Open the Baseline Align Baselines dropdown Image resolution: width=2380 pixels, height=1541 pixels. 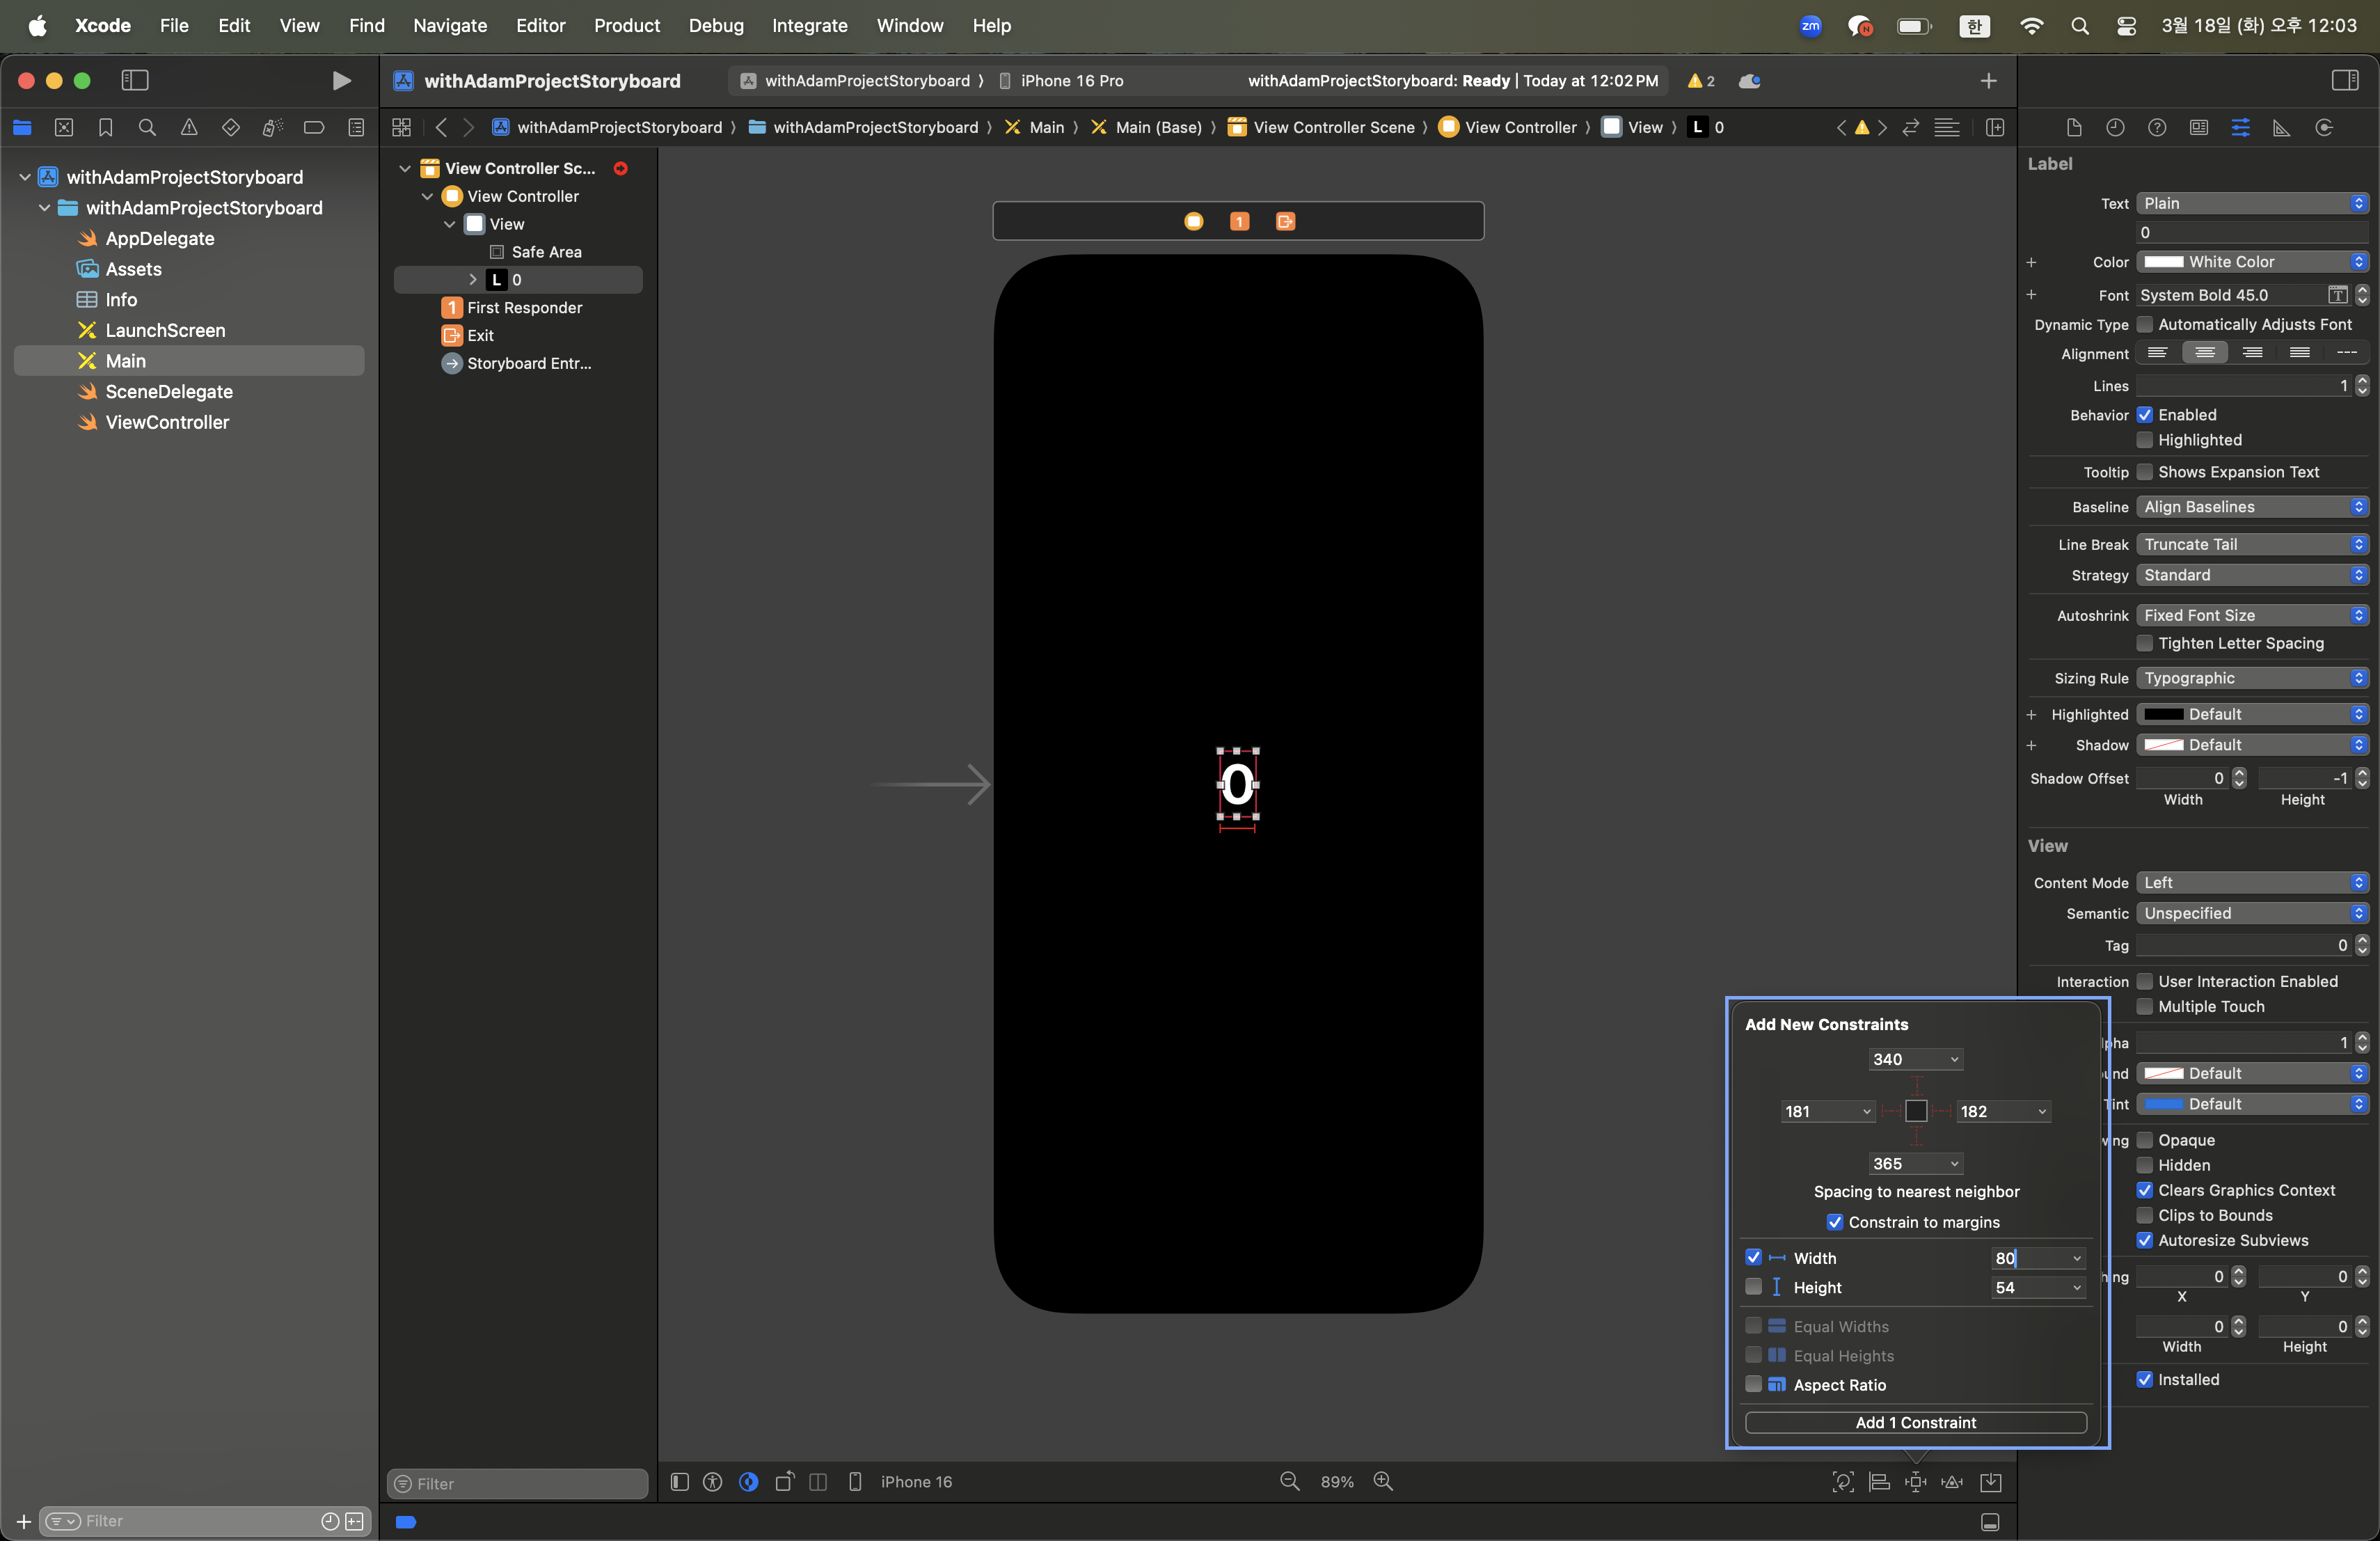click(2252, 507)
